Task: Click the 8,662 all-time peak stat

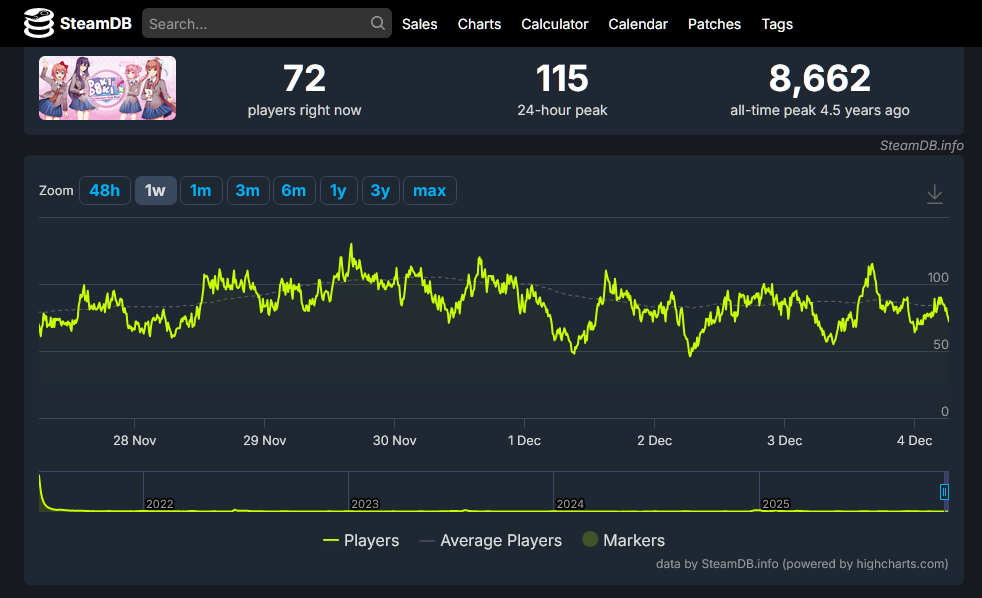Action: coord(820,90)
